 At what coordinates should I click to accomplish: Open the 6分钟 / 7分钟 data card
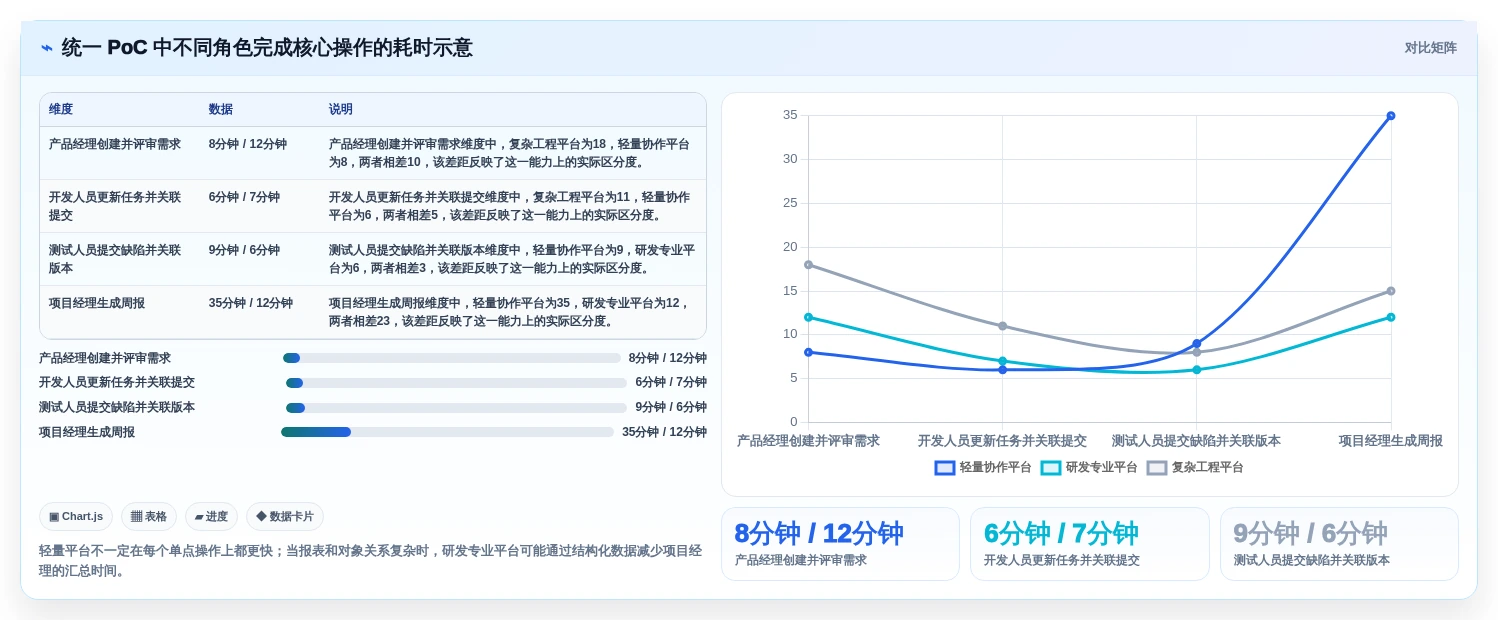click(x=1089, y=544)
